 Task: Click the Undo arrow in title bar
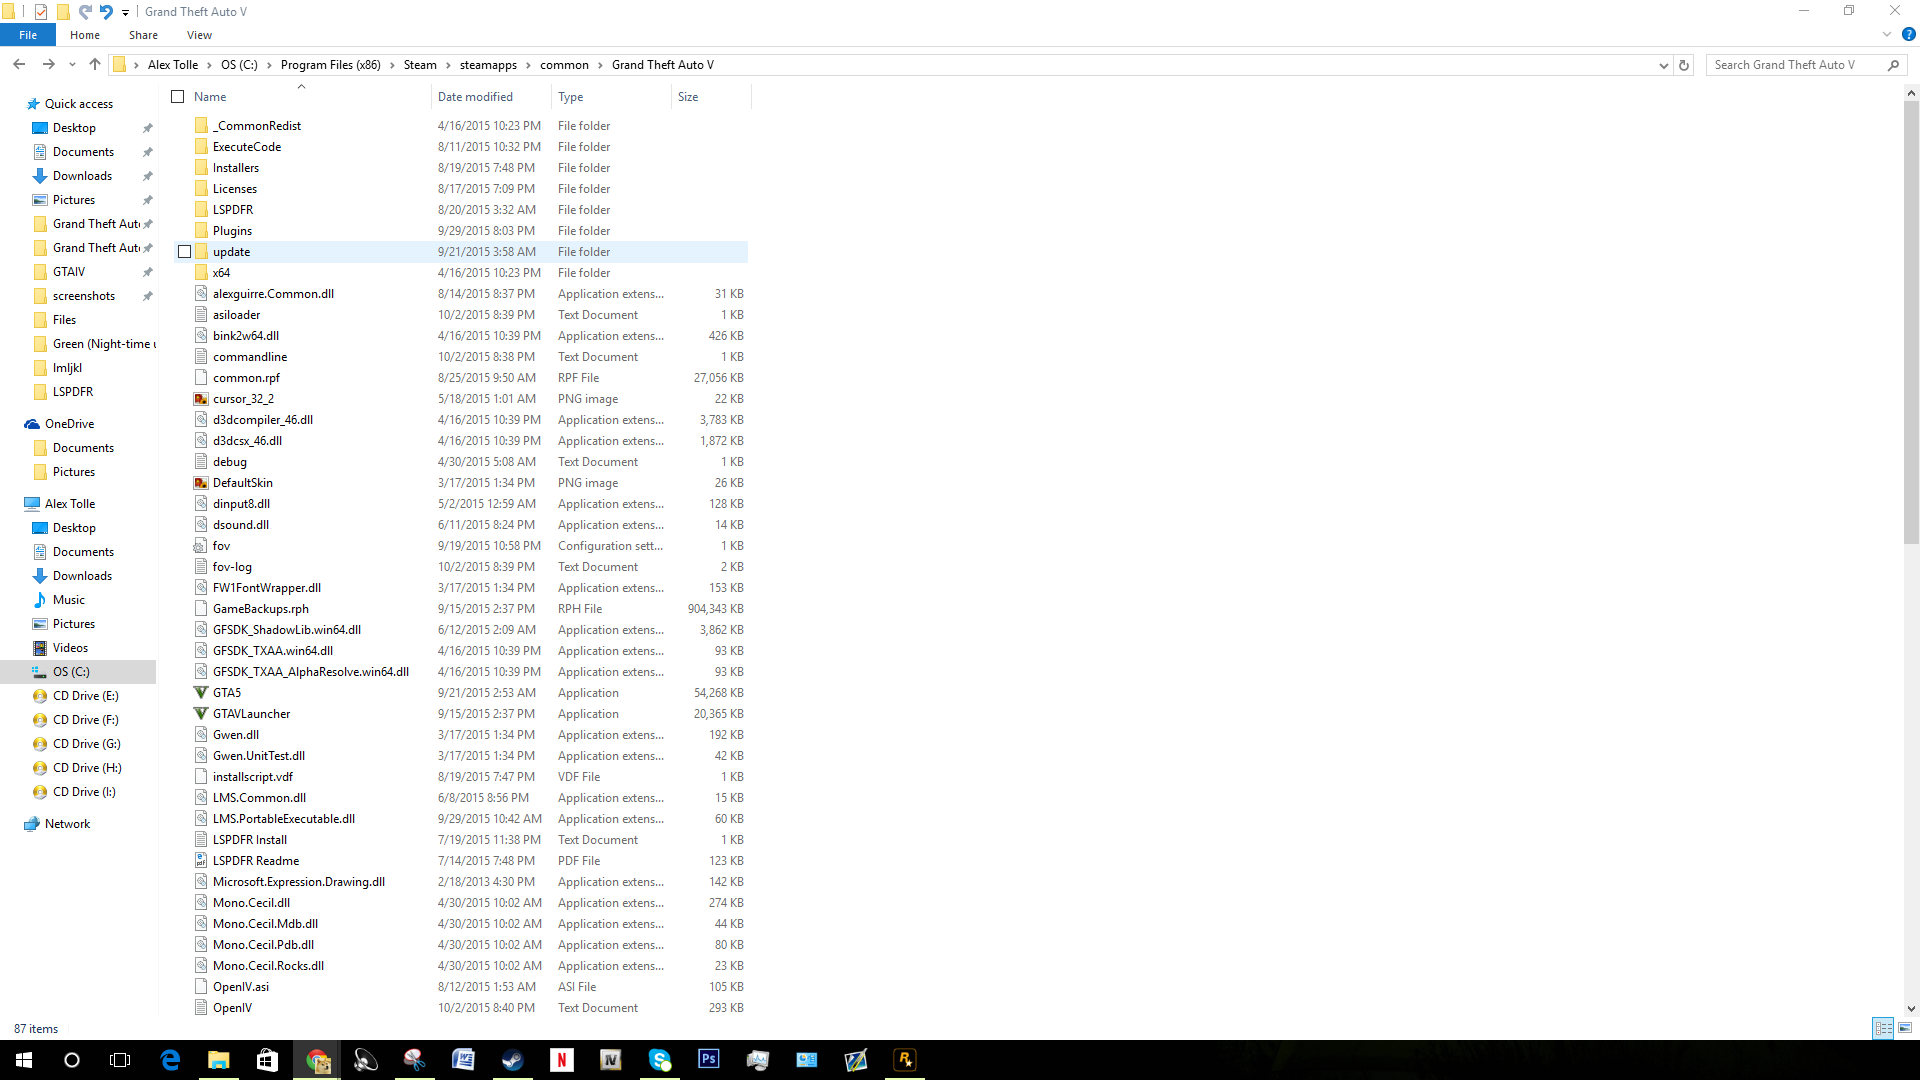click(x=106, y=12)
